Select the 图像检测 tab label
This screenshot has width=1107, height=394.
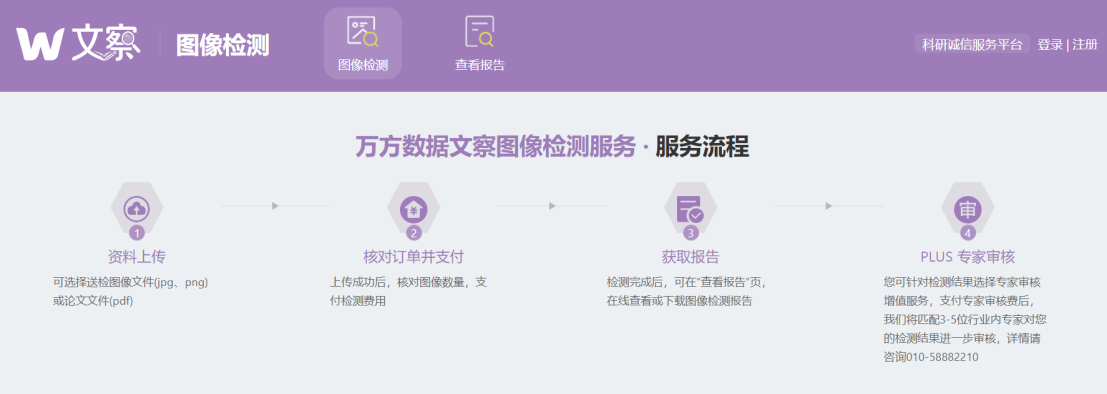363,65
